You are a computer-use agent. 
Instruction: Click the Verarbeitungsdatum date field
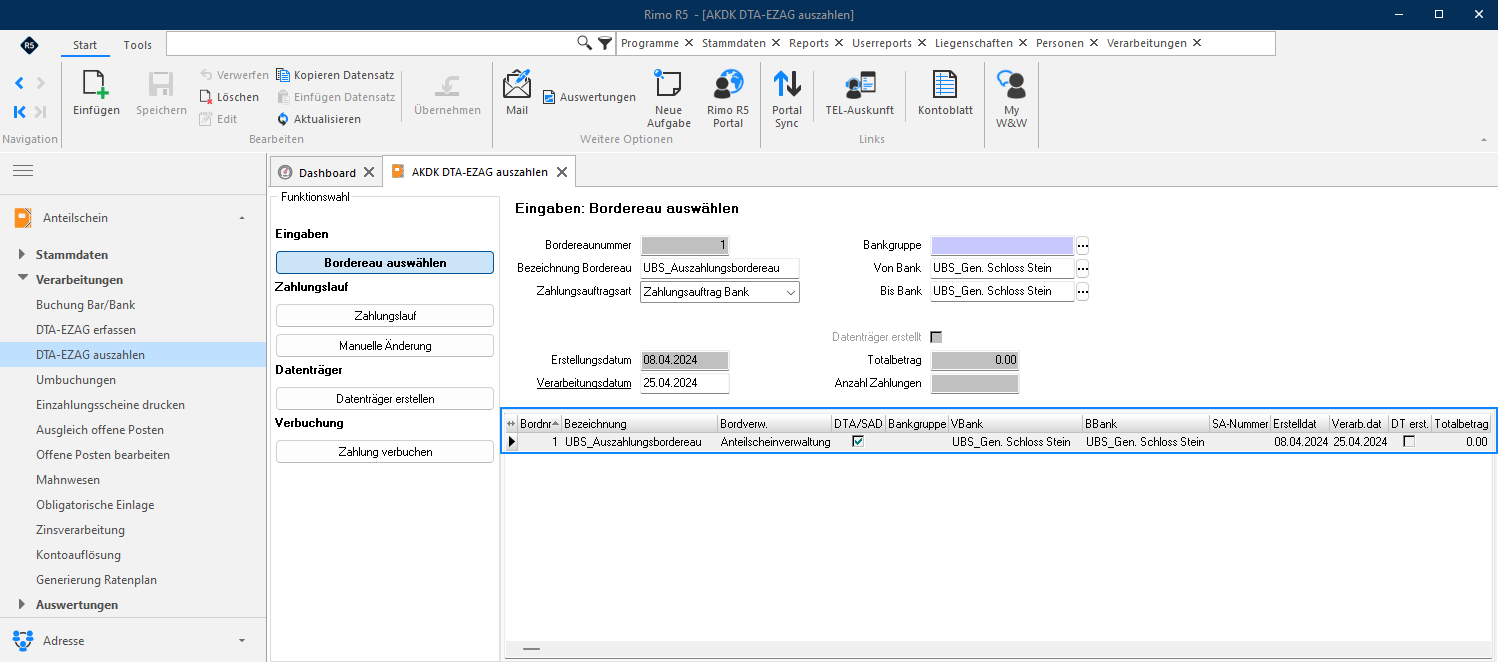(685, 383)
